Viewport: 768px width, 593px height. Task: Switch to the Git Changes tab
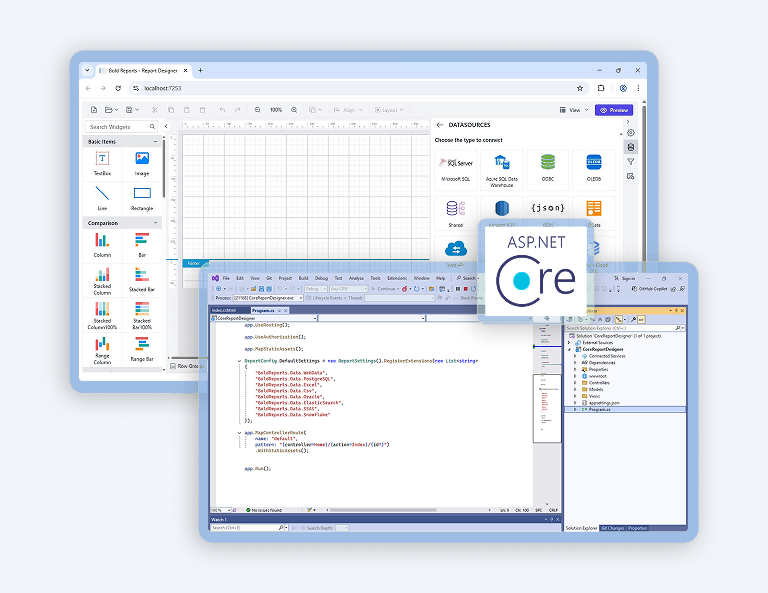click(613, 528)
